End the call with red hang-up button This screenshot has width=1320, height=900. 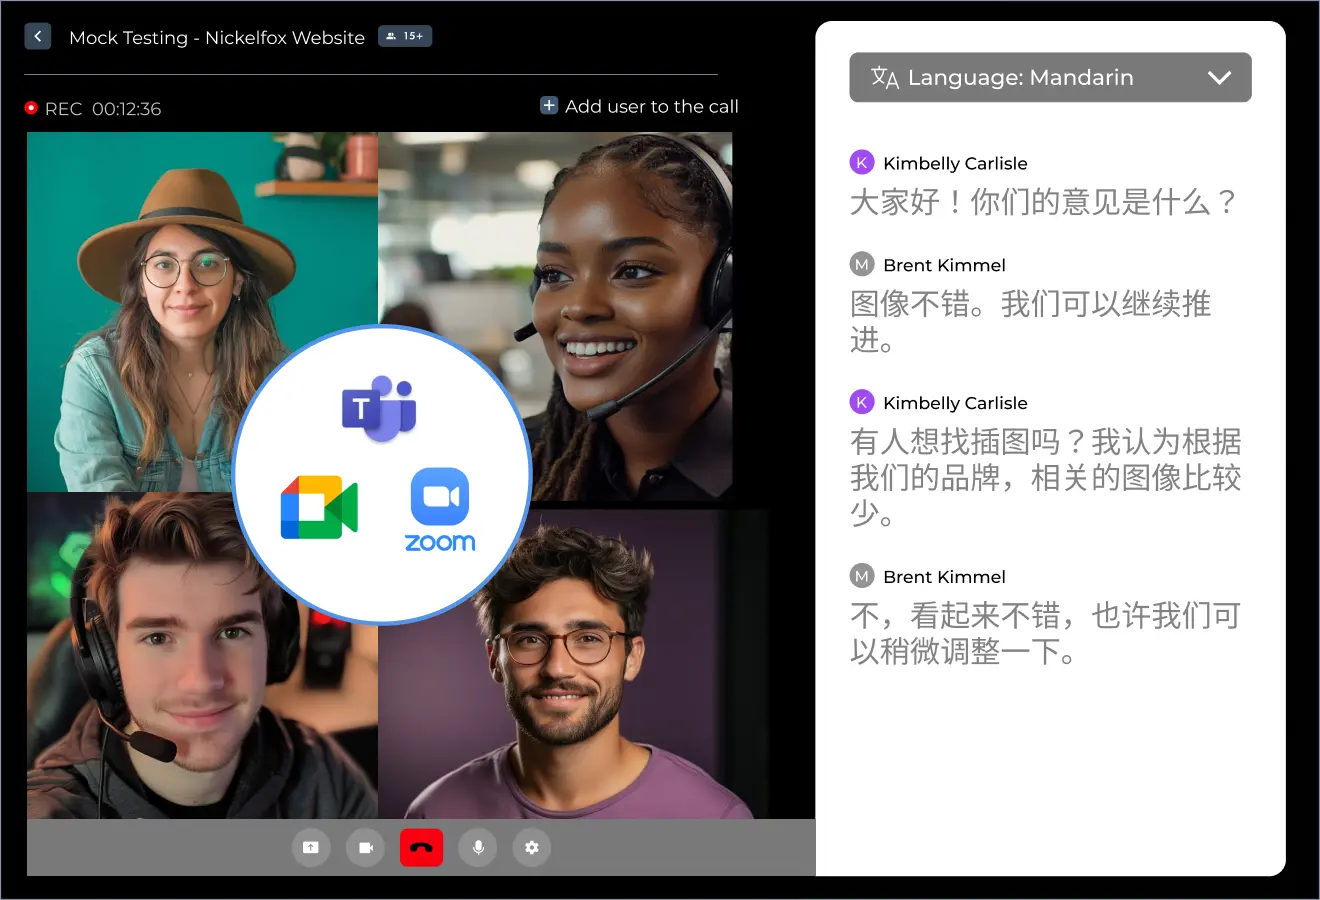click(x=421, y=848)
